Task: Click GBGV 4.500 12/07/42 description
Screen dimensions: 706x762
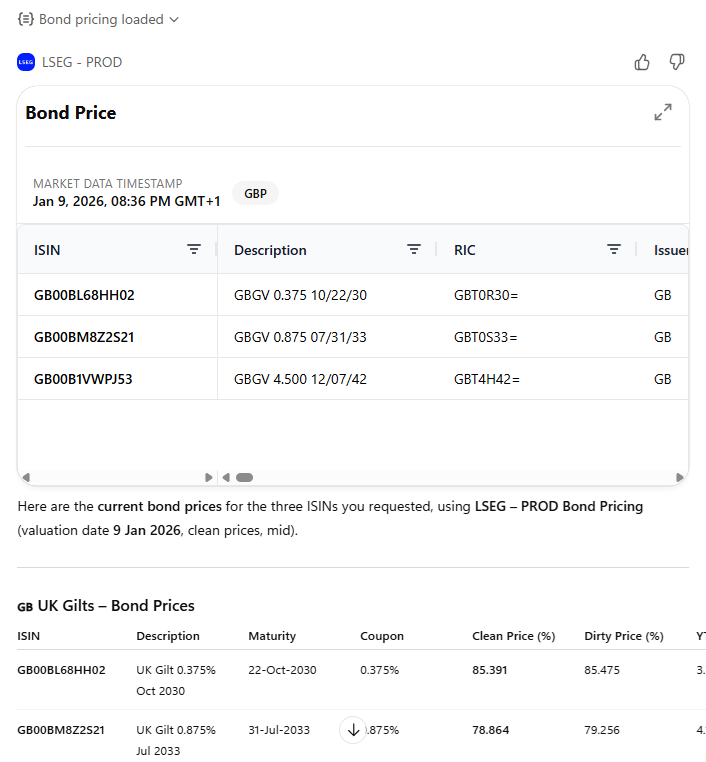Action: click(x=300, y=379)
